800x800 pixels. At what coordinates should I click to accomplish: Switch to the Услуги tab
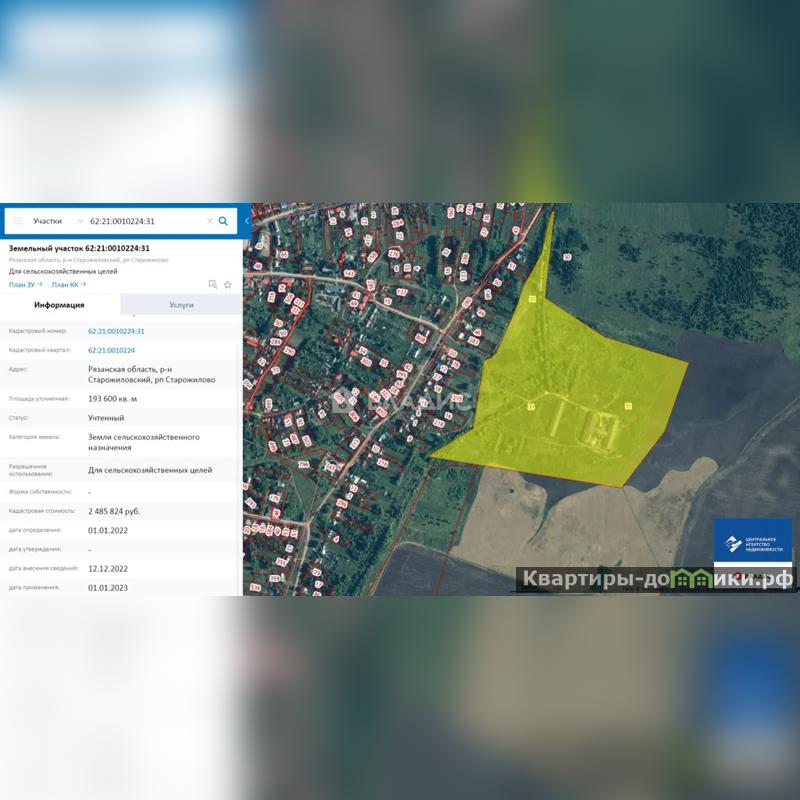click(181, 305)
